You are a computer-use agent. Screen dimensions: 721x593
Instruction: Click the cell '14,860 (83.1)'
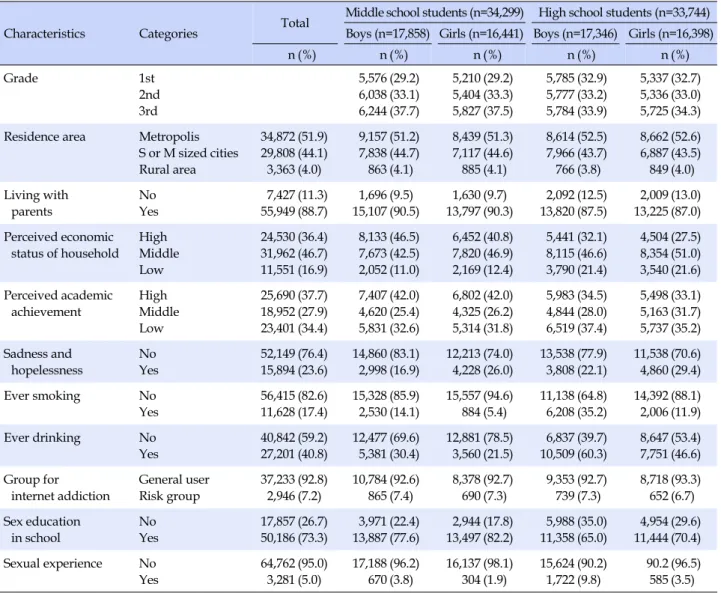(x=386, y=354)
